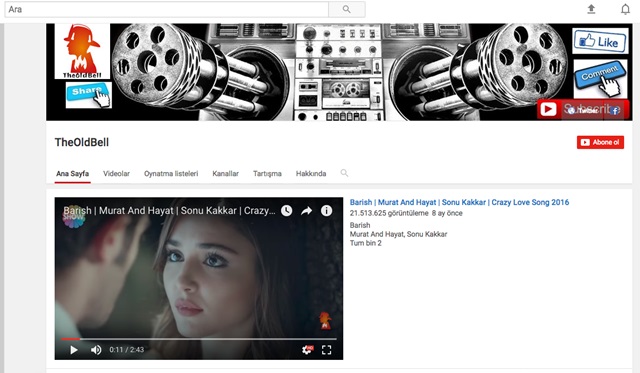Click the Like graphic in banner
640x373 pixels.
(x=600, y=41)
